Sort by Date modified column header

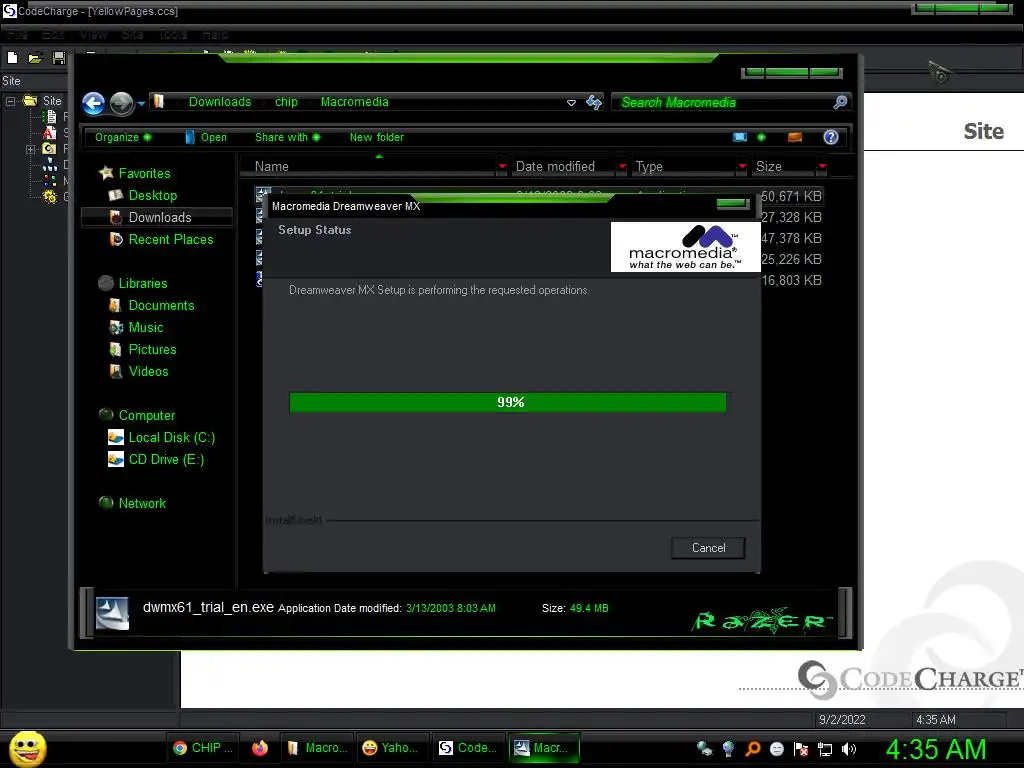point(562,167)
